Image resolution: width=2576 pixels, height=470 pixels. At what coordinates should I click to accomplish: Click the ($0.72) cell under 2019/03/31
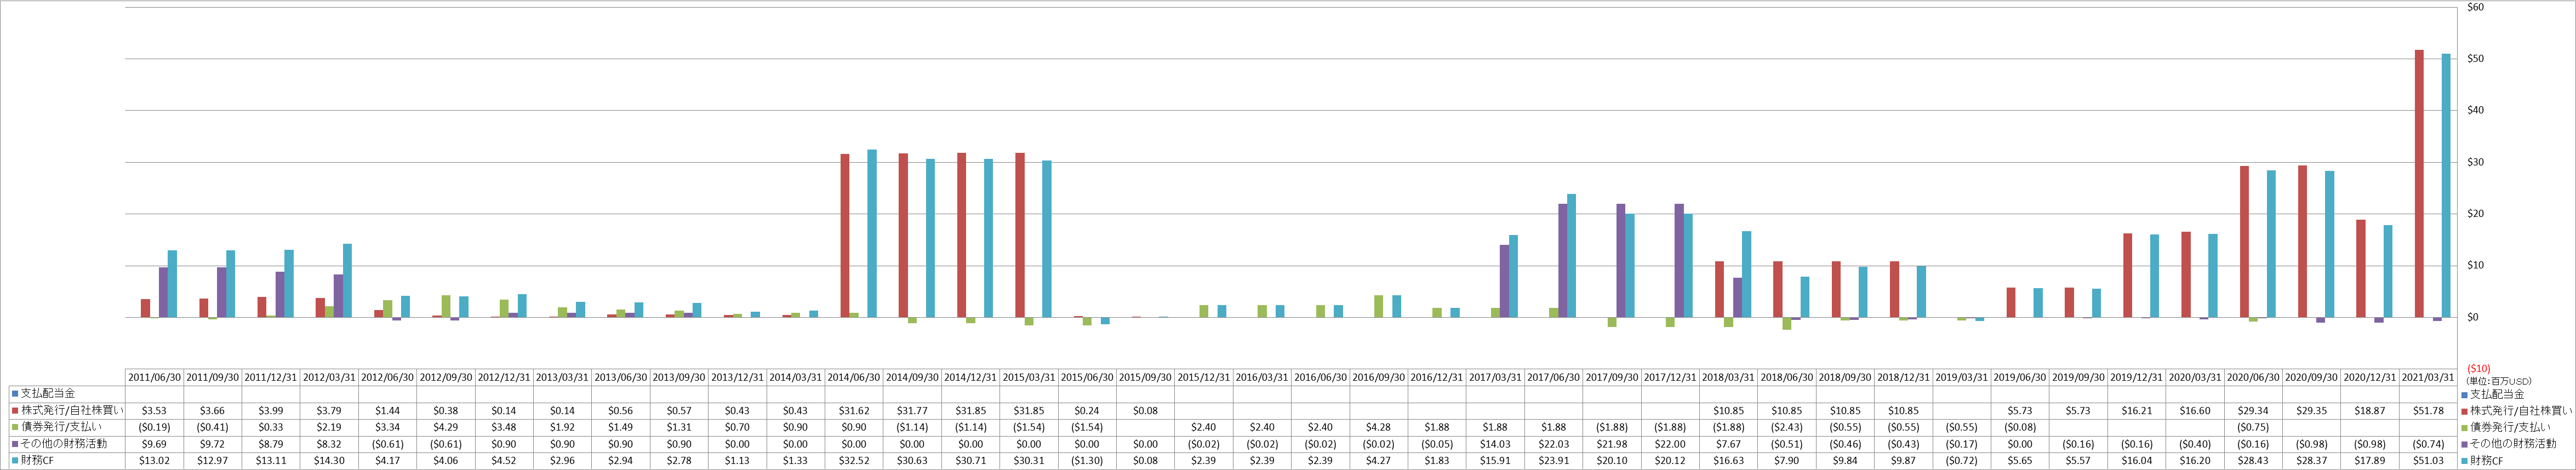coord(1962,461)
